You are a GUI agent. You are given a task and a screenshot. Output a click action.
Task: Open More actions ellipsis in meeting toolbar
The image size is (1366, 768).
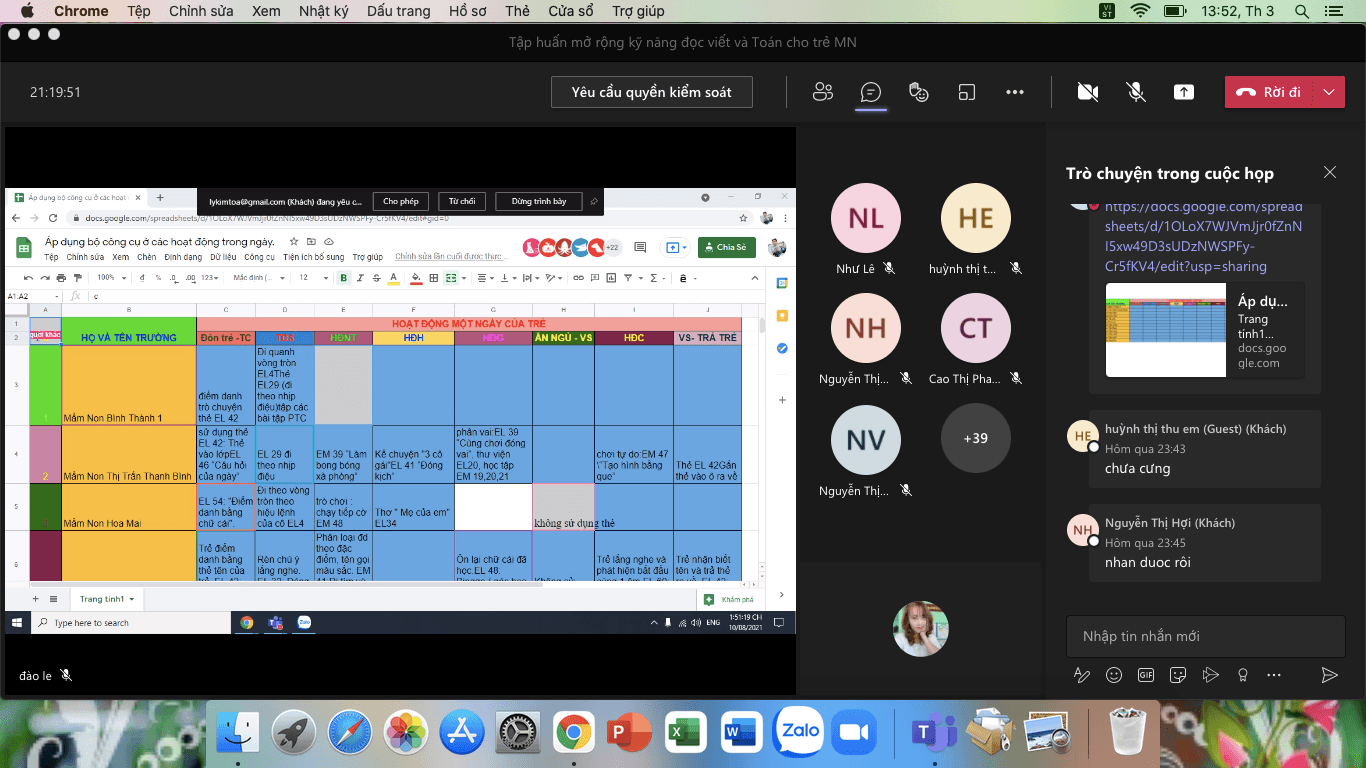1015,92
